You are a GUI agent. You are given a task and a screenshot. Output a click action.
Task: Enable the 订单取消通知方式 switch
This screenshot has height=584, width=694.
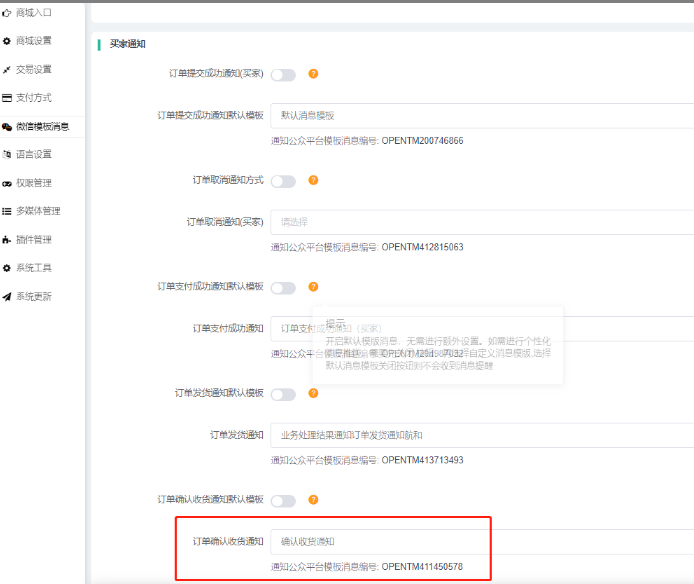pyautogui.click(x=283, y=181)
